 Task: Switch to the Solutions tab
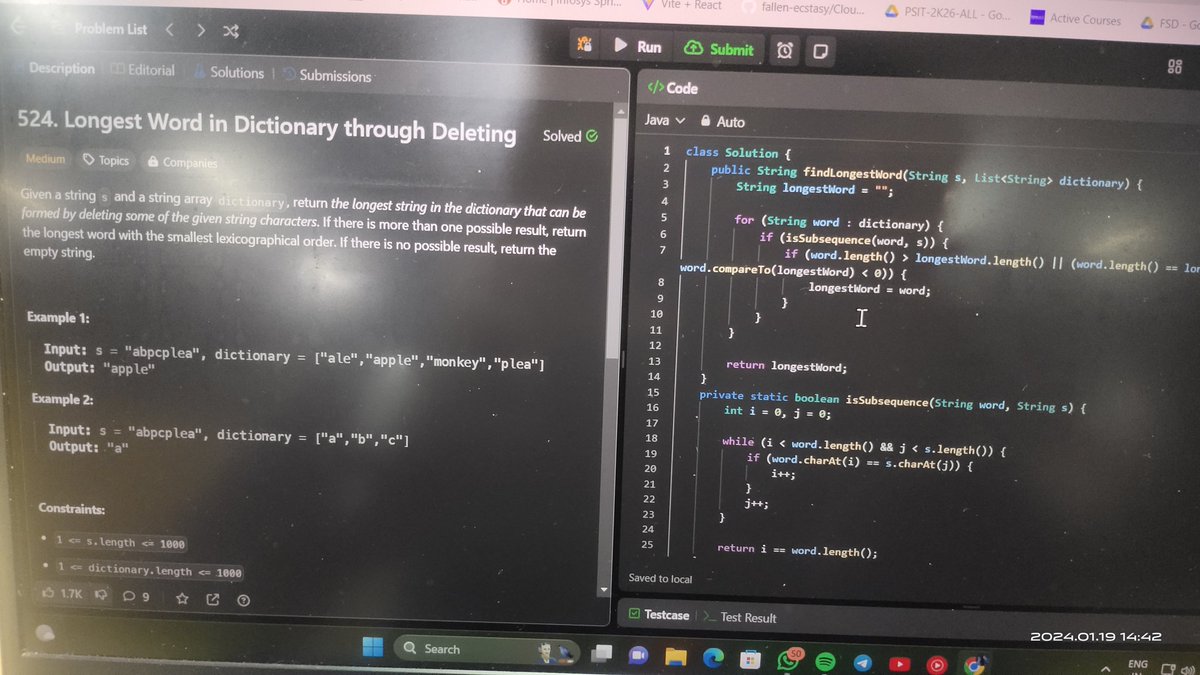click(x=230, y=72)
